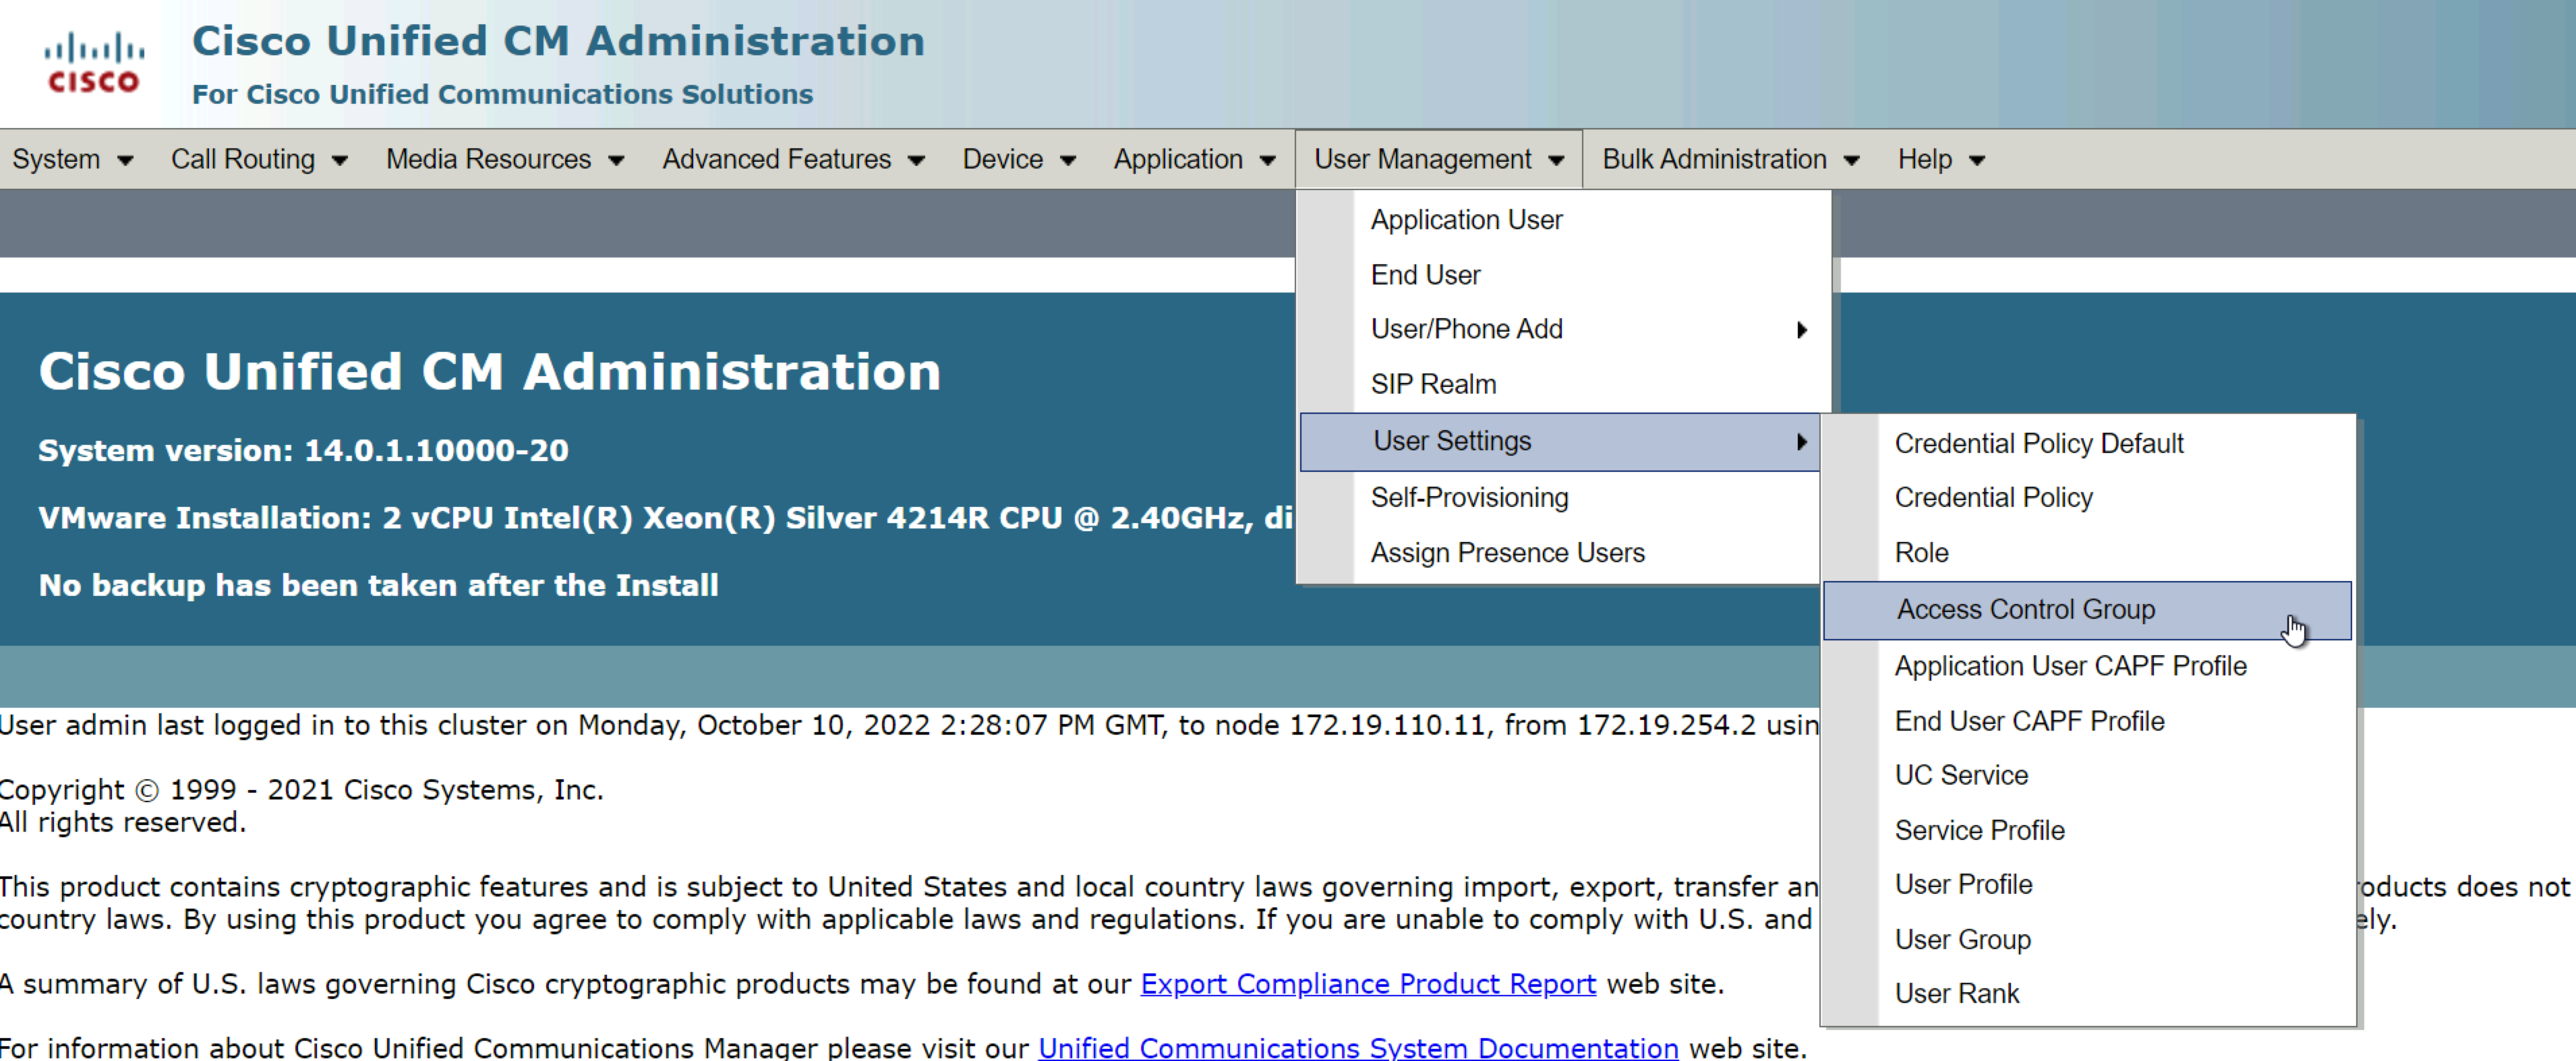Choose Self-Provisioning from the menu

coord(1560,498)
